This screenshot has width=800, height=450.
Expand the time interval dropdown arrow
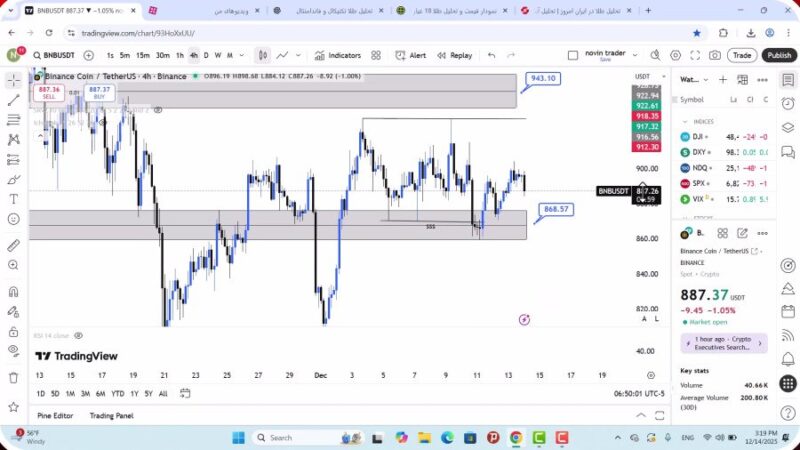pyautogui.click(x=243, y=55)
